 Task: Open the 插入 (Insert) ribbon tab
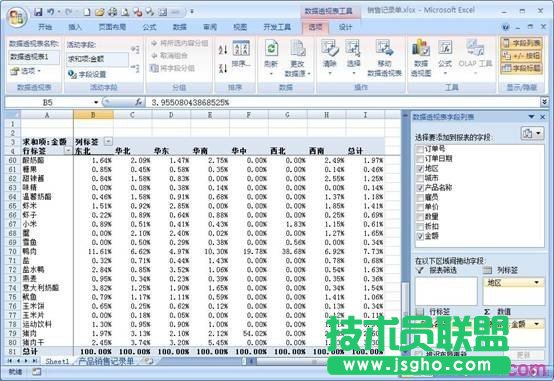click(x=75, y=27)
